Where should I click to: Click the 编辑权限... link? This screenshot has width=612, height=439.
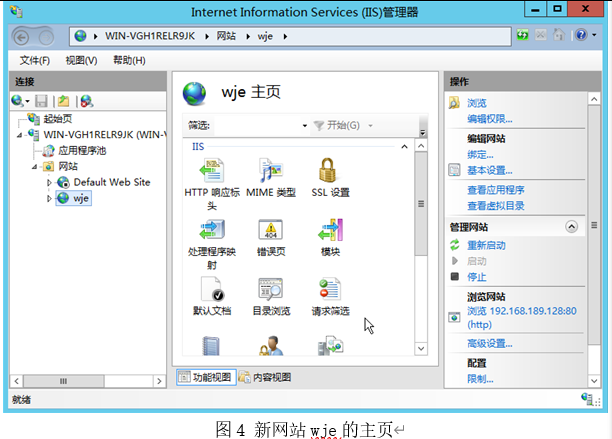point(490,119)
